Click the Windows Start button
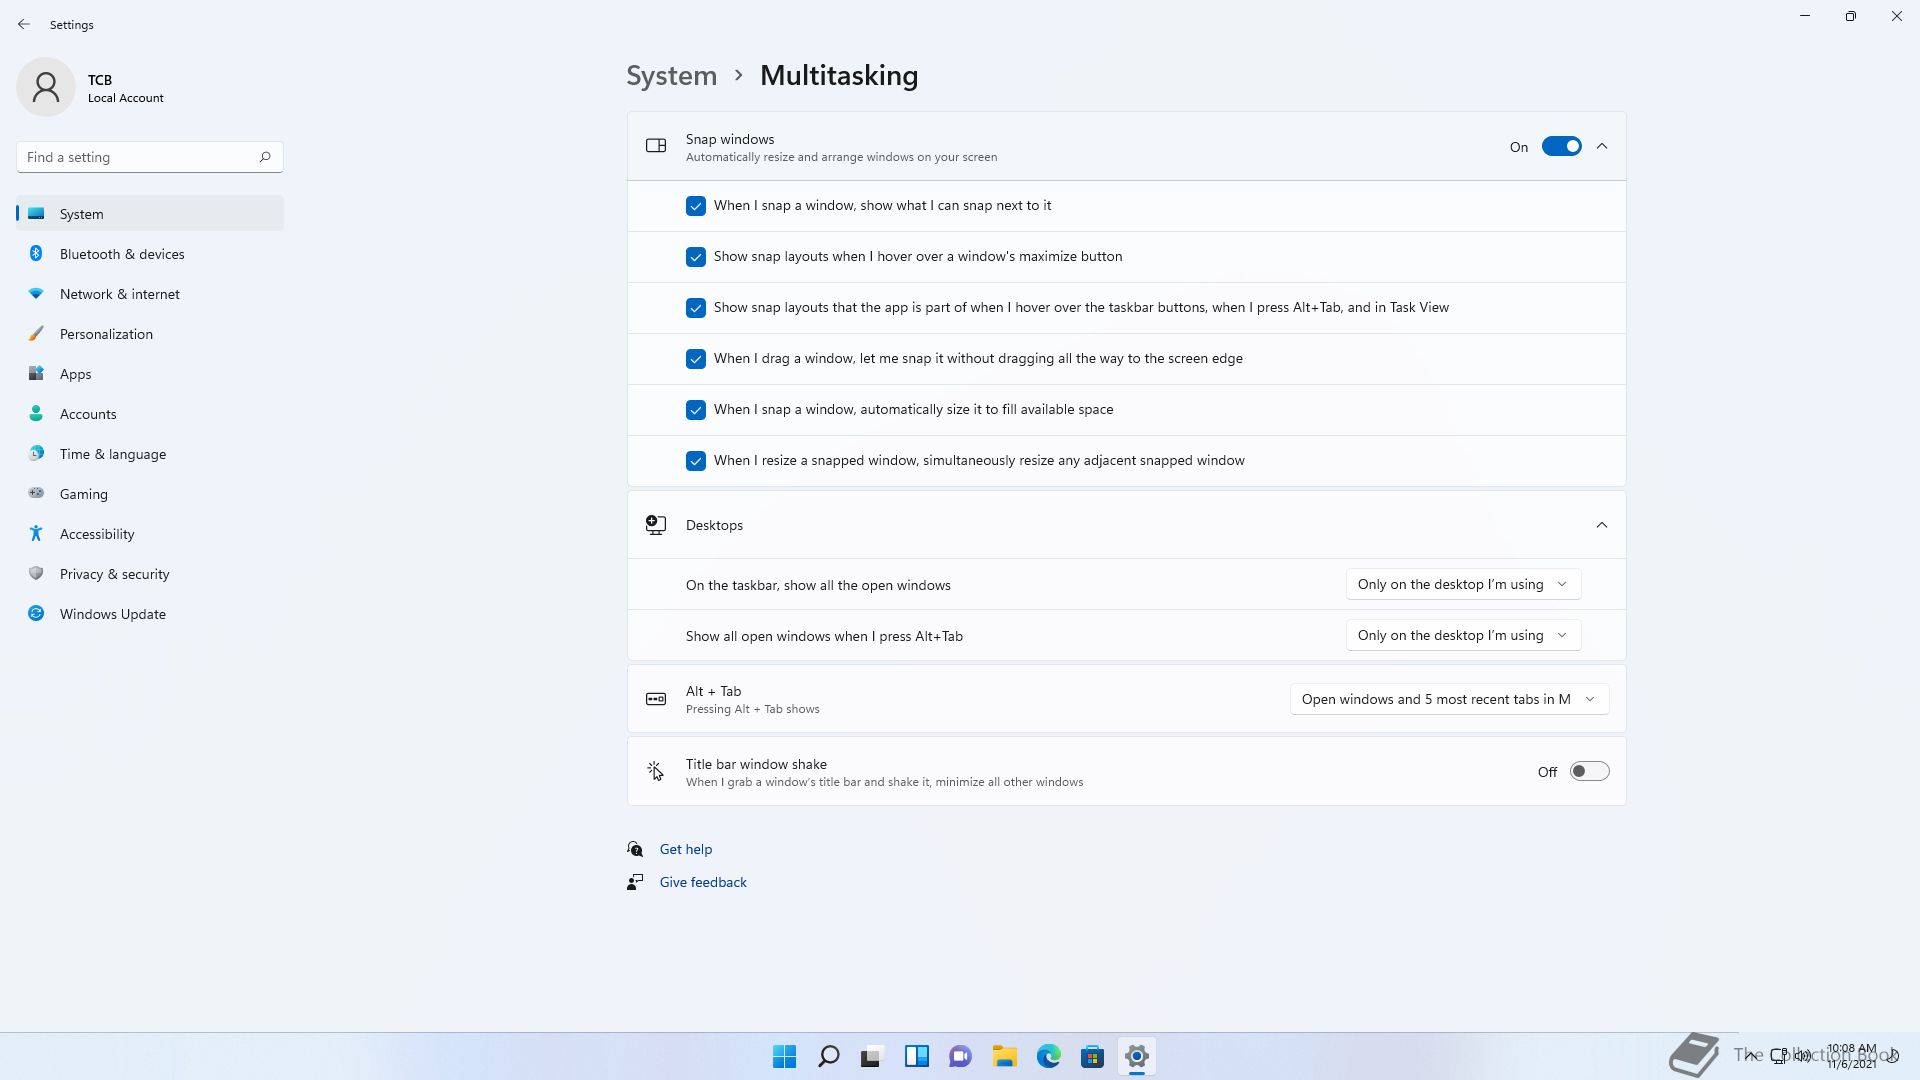1920x1080 pixels. point(784,1056)
